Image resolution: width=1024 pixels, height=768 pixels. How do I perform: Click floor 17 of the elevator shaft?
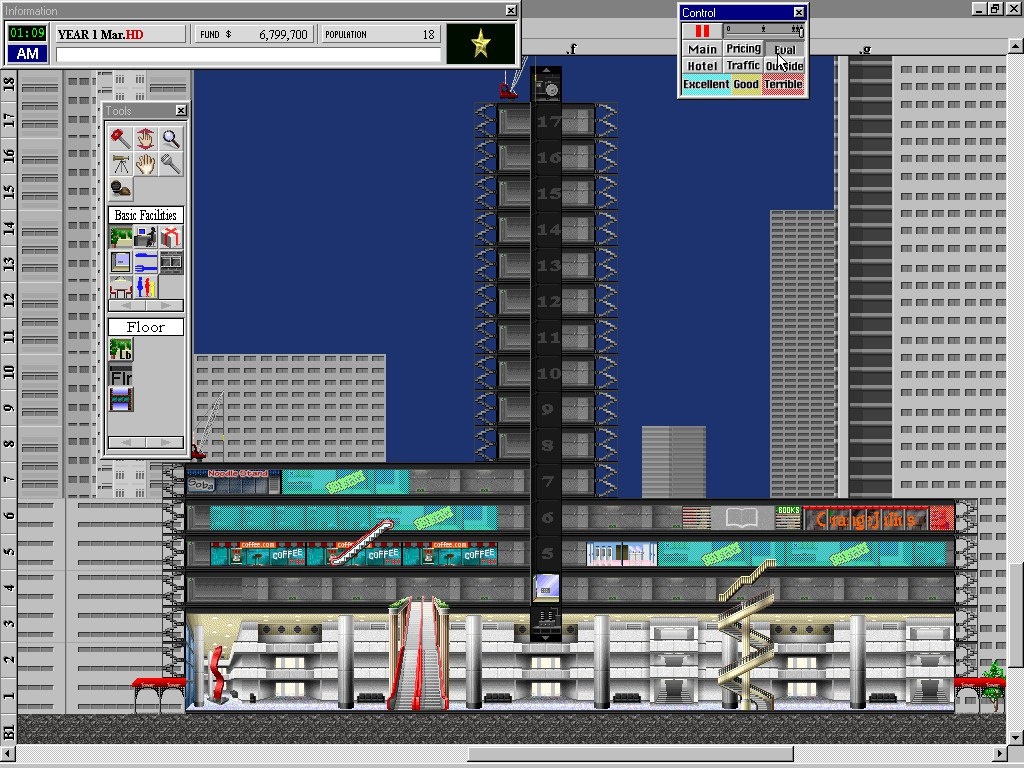coord(547,121)
